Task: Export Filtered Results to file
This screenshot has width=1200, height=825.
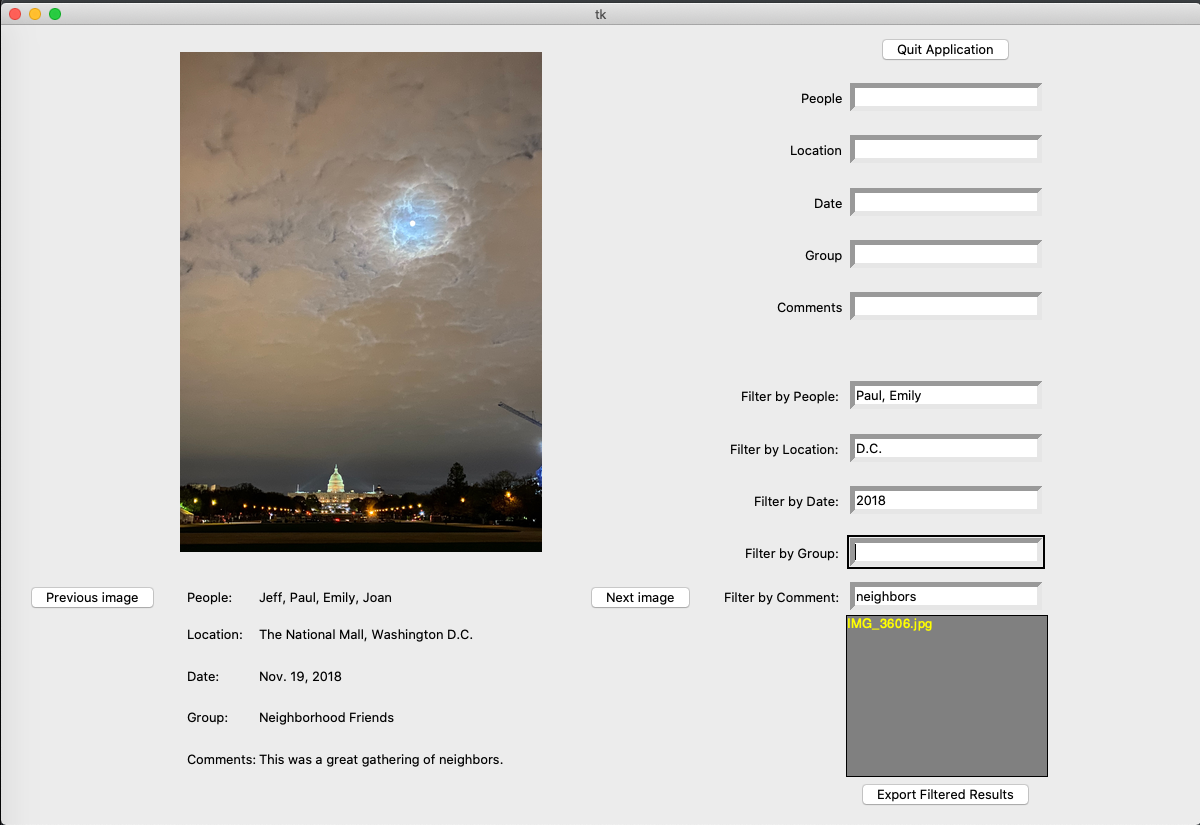Action: pyautogui.click(x=945, y=794)
